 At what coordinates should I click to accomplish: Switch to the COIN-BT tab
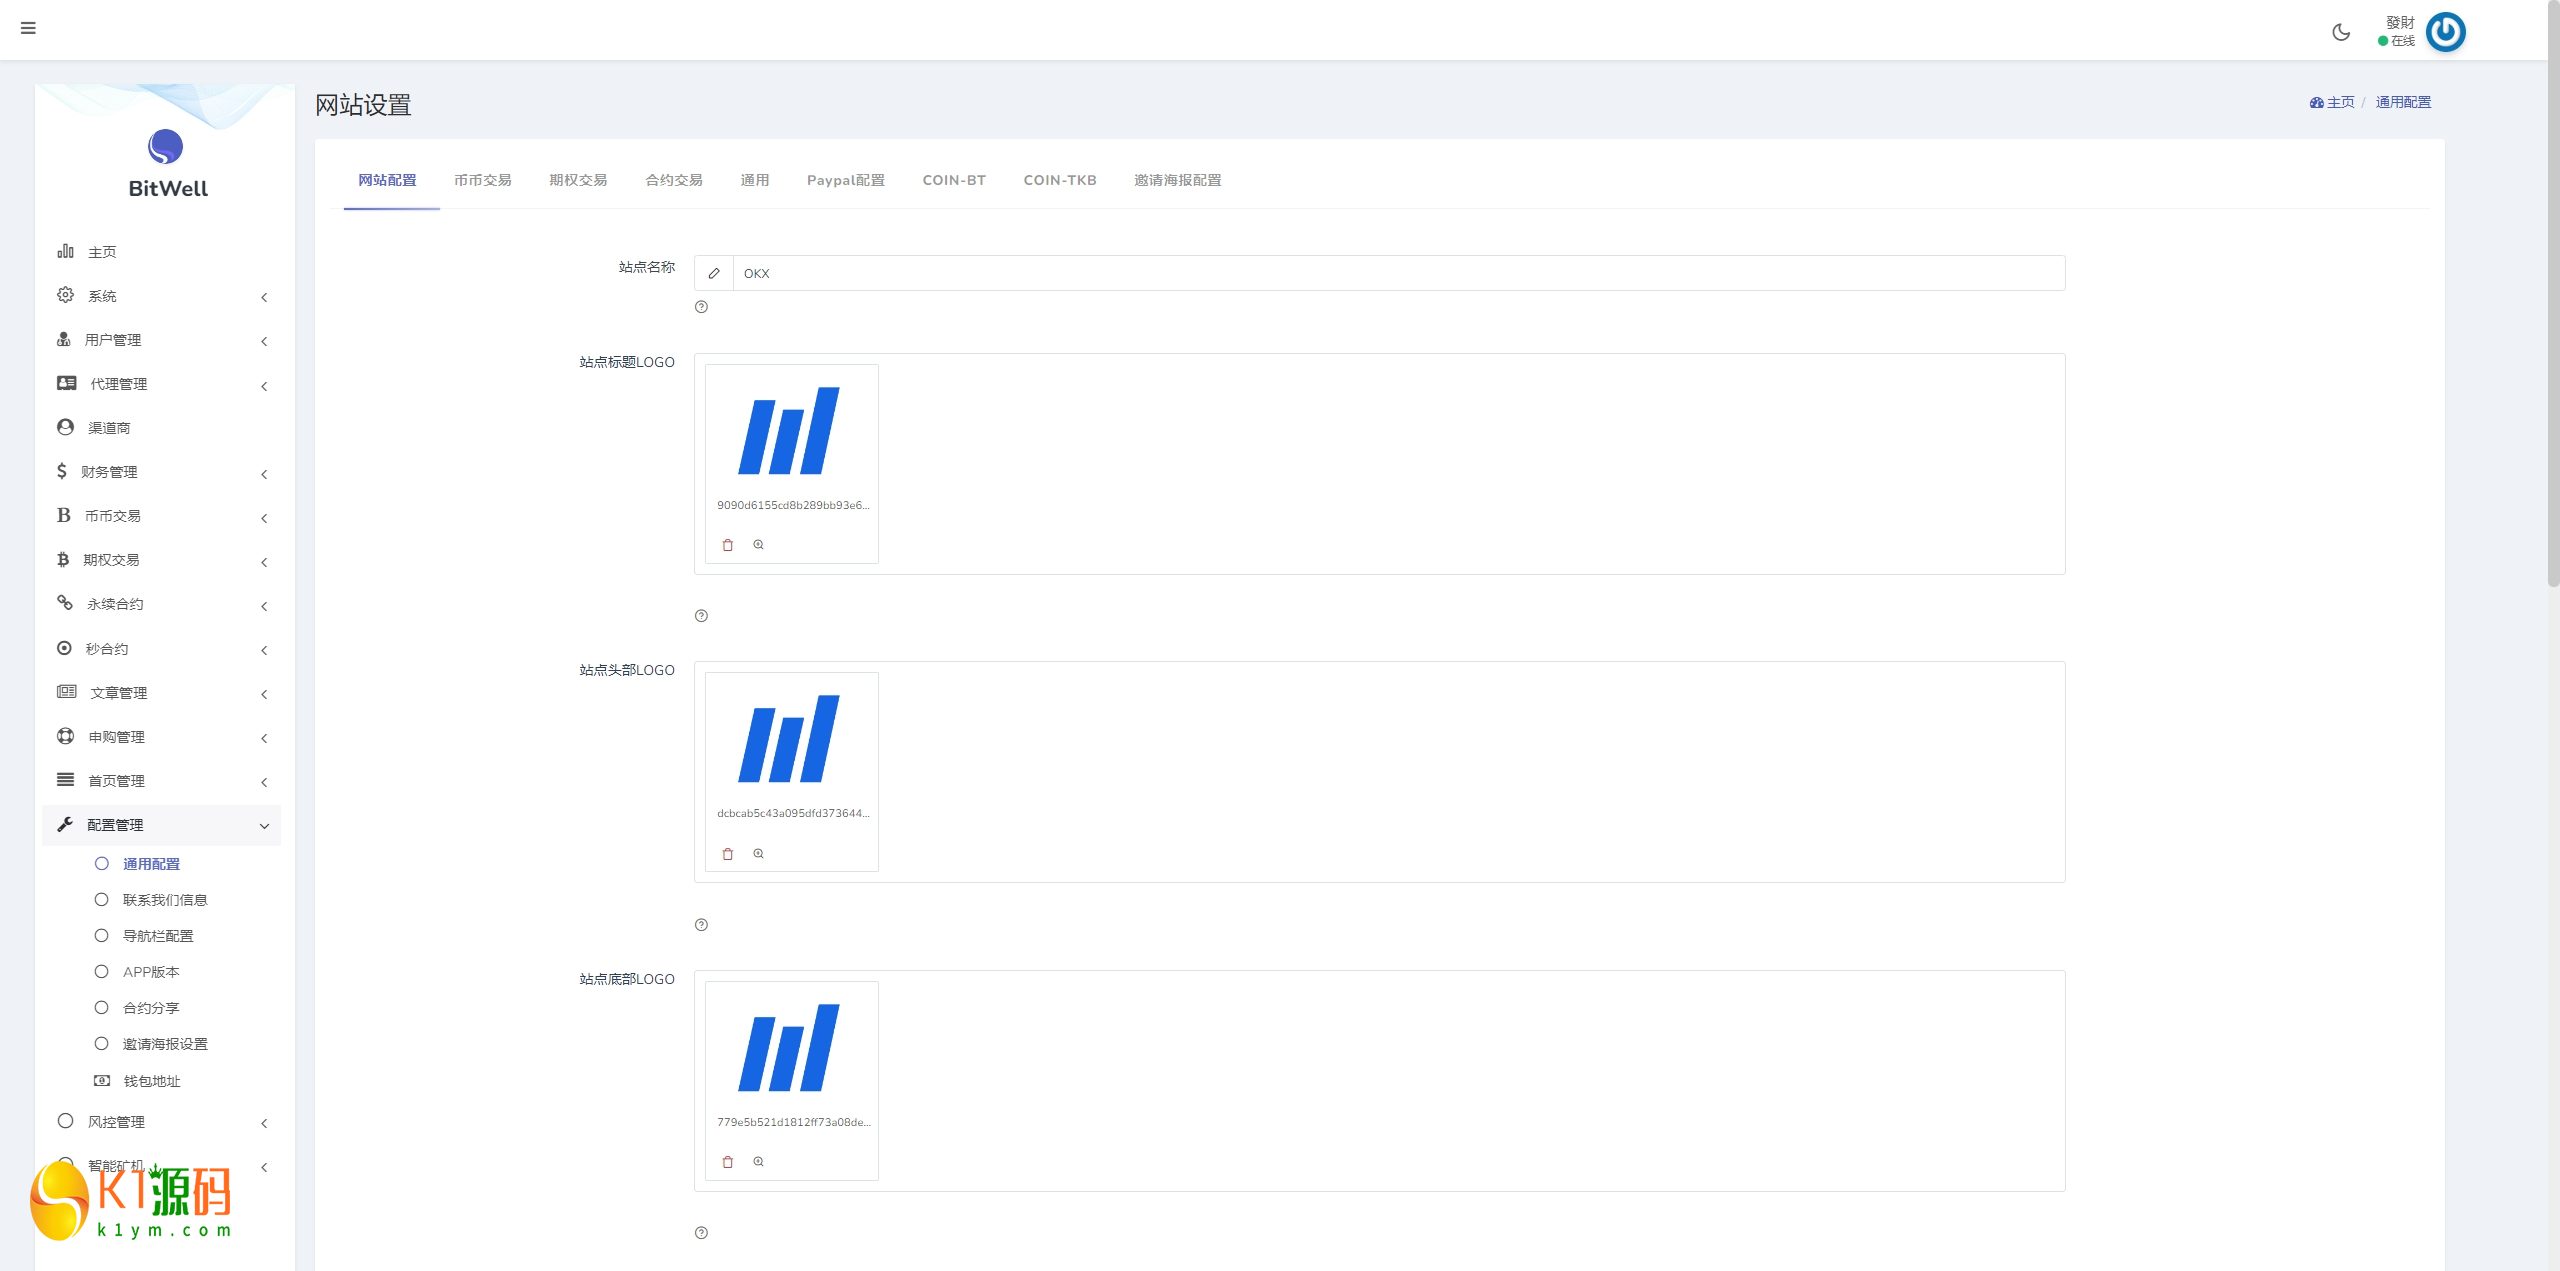[x=954, y=180]
